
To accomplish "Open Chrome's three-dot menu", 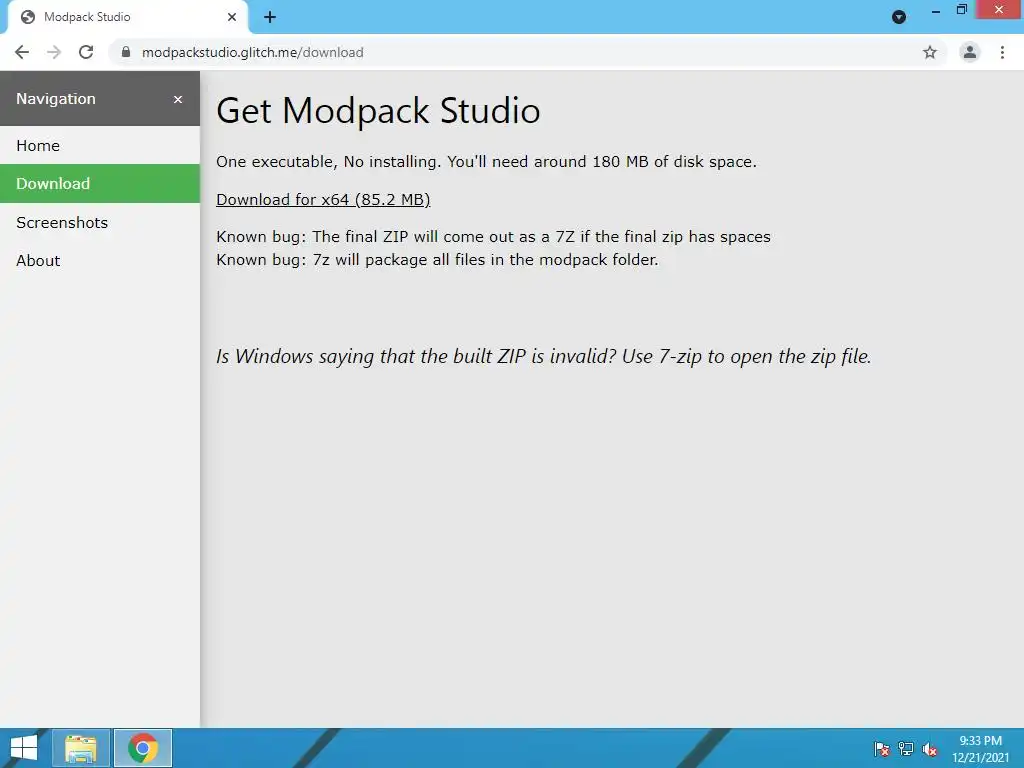I will click(1002, 52).
